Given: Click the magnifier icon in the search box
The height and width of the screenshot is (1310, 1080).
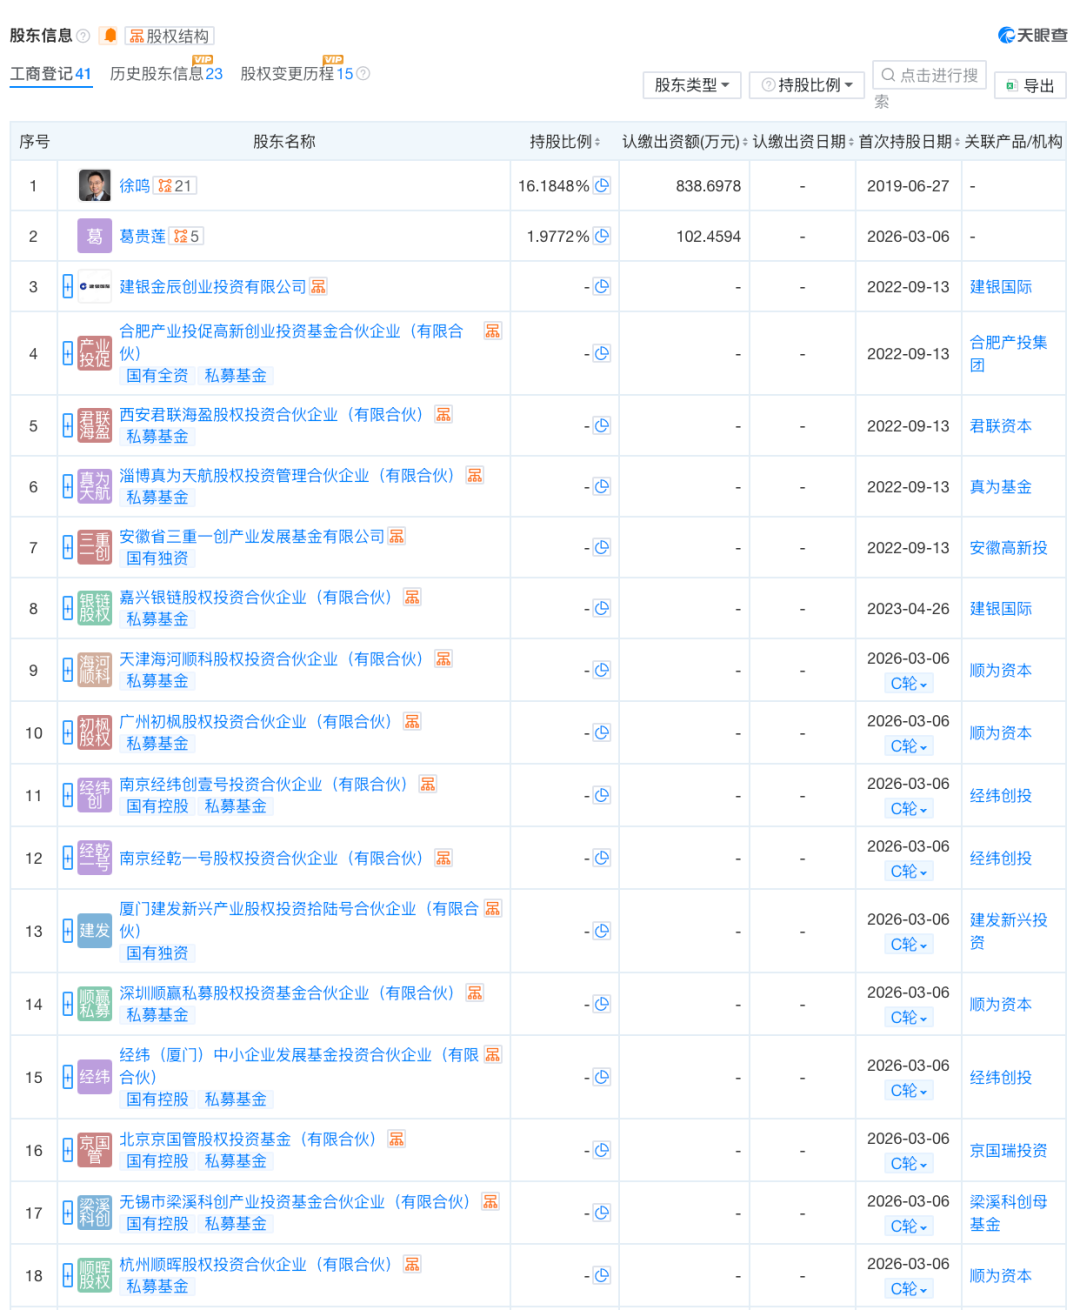Looking at the screenshot, I should click(x=888, y=74).
